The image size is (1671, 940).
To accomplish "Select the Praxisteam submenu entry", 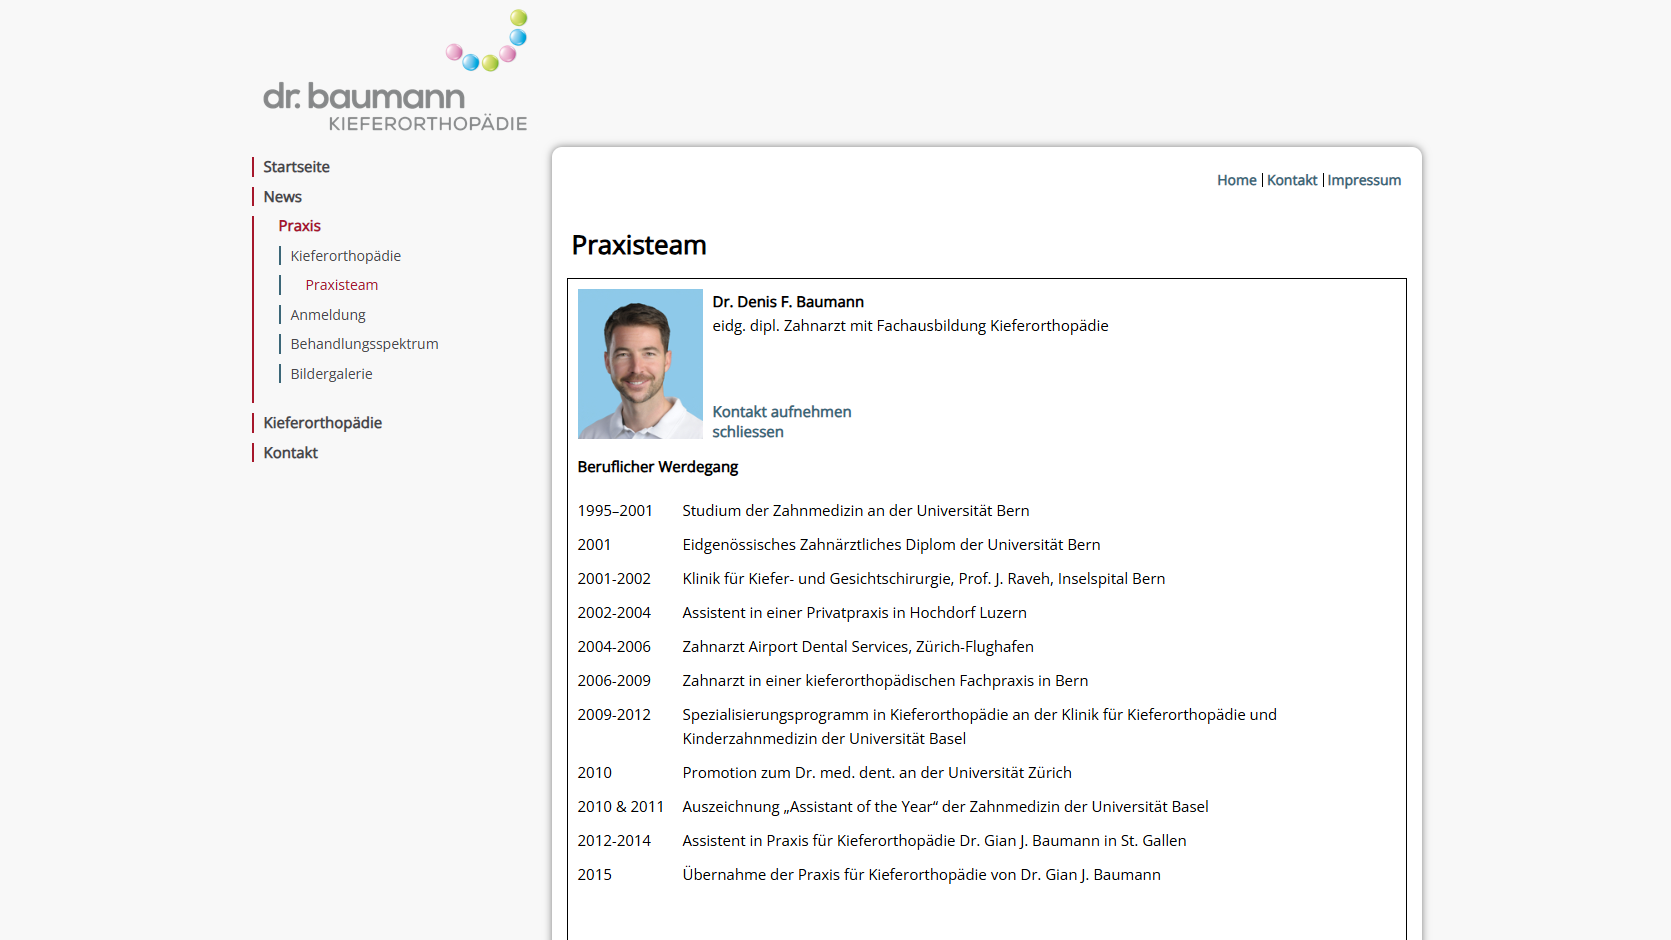I will point(341,285).
